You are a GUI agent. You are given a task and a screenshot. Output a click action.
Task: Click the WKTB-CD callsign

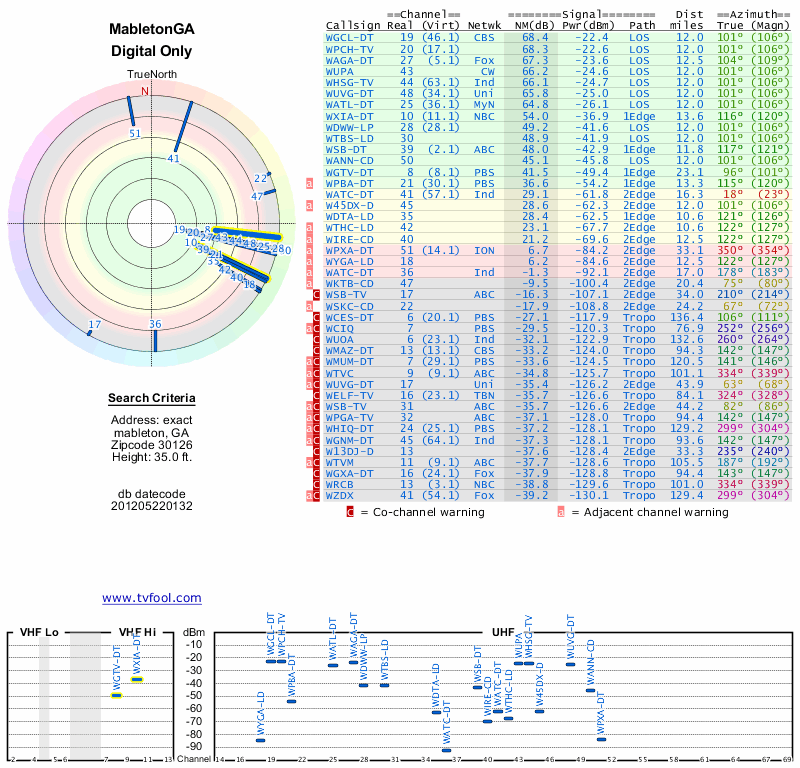pos(349,284)
